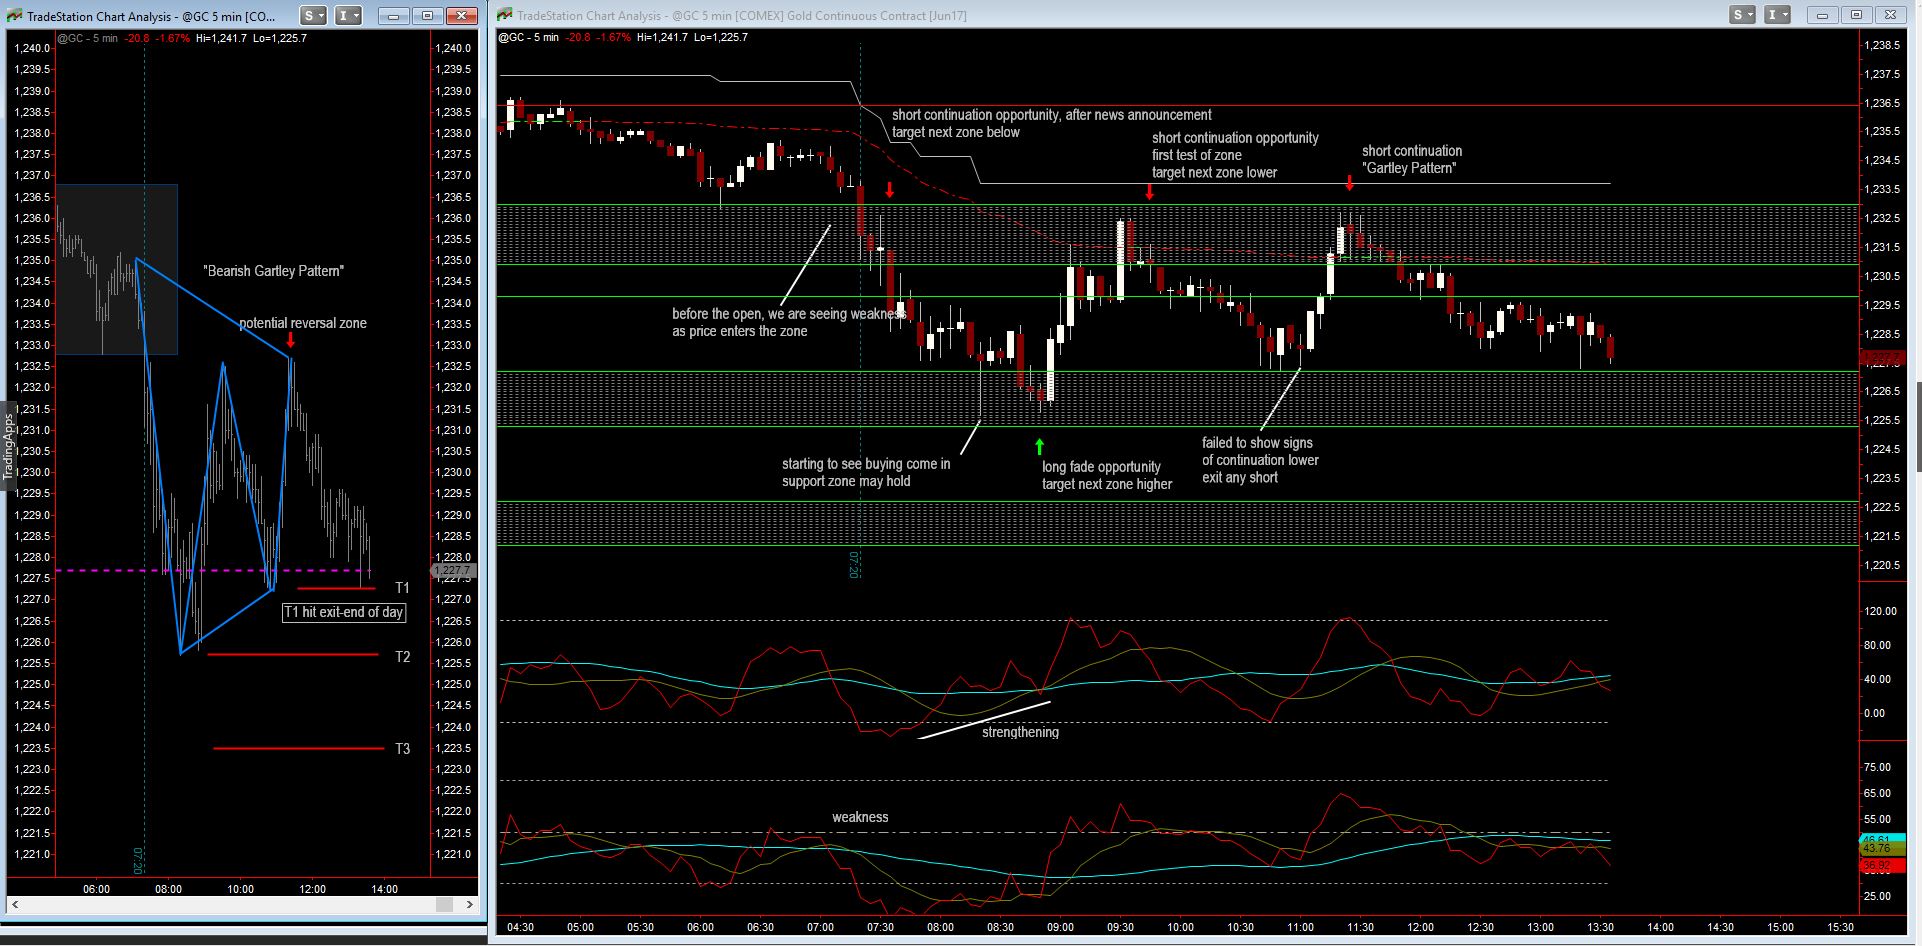Minimize the Gold Continuous Contract chart window
1922x946 pixels.
[x=1822, y=14]
